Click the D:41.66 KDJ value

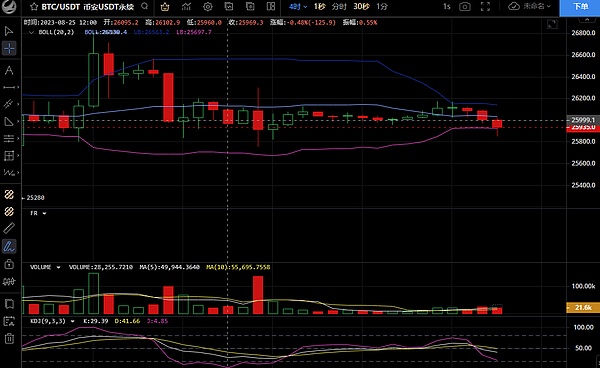pyautogui.click(x=127, y=321)
